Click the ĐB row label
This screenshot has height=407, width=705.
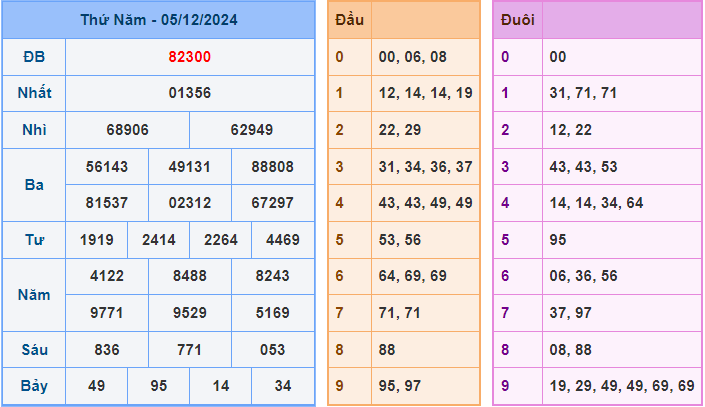click(x=34, y=57)
